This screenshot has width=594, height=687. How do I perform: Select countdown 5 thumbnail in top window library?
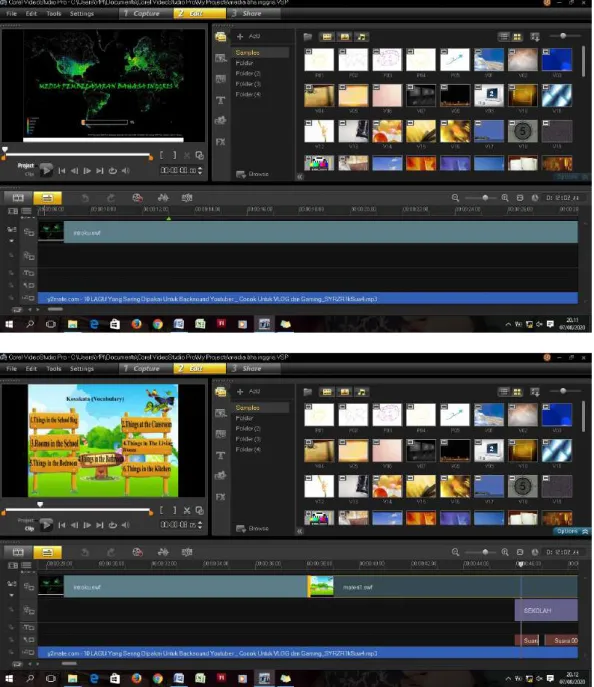pyautogui.click(x=523, y=131)
